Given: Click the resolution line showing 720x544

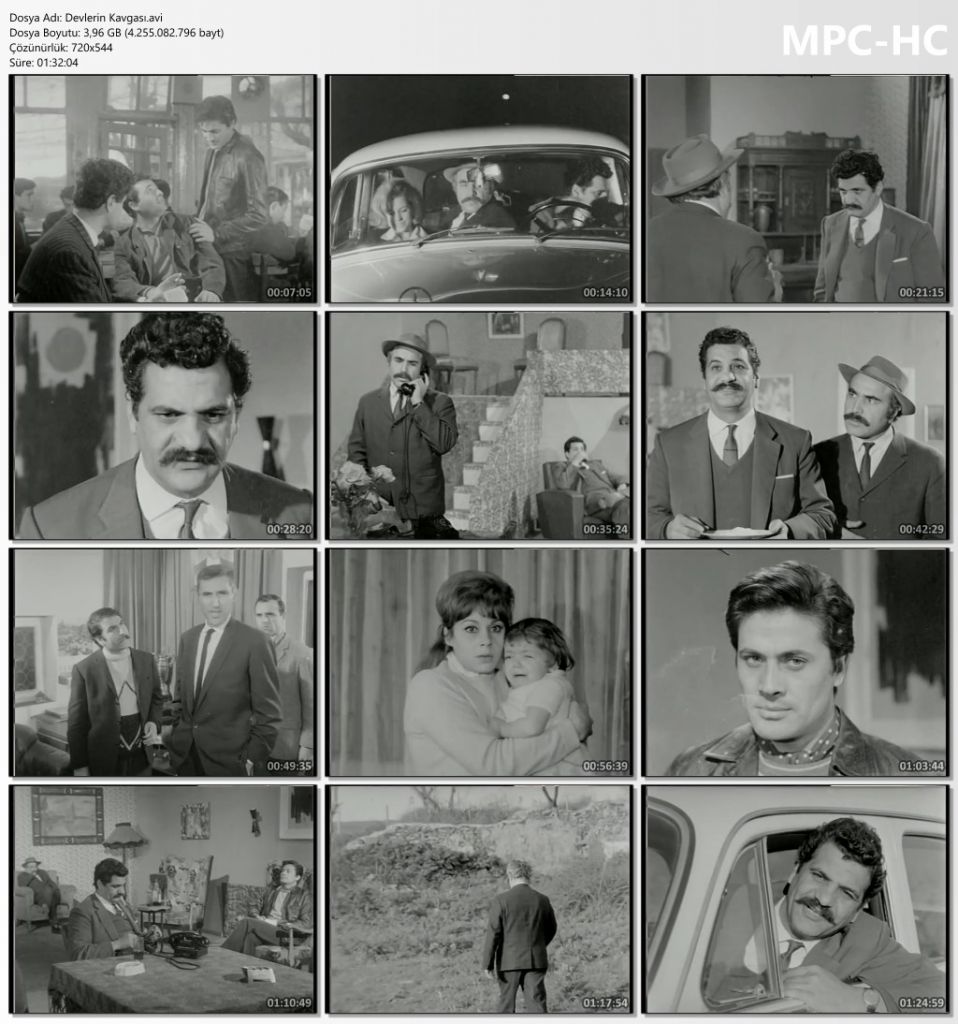Looking at the screenshot, I should [59, 48].
